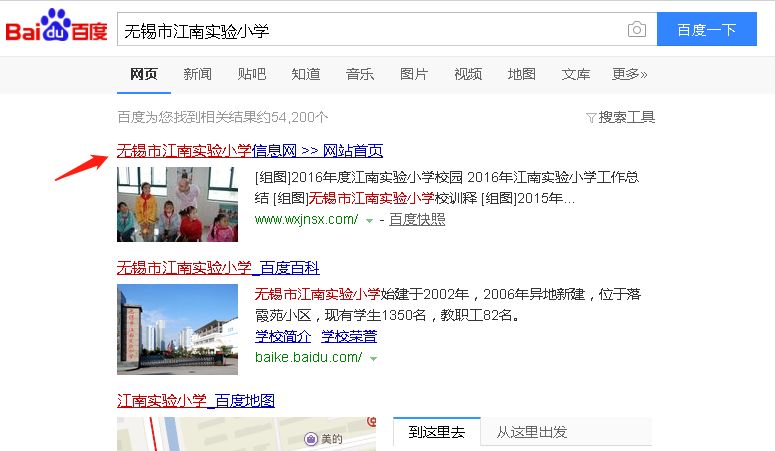The height and width of the screenshot is (451, 775).
Task: Open the school gate photo thumbnail
Action: coord(177,329)
